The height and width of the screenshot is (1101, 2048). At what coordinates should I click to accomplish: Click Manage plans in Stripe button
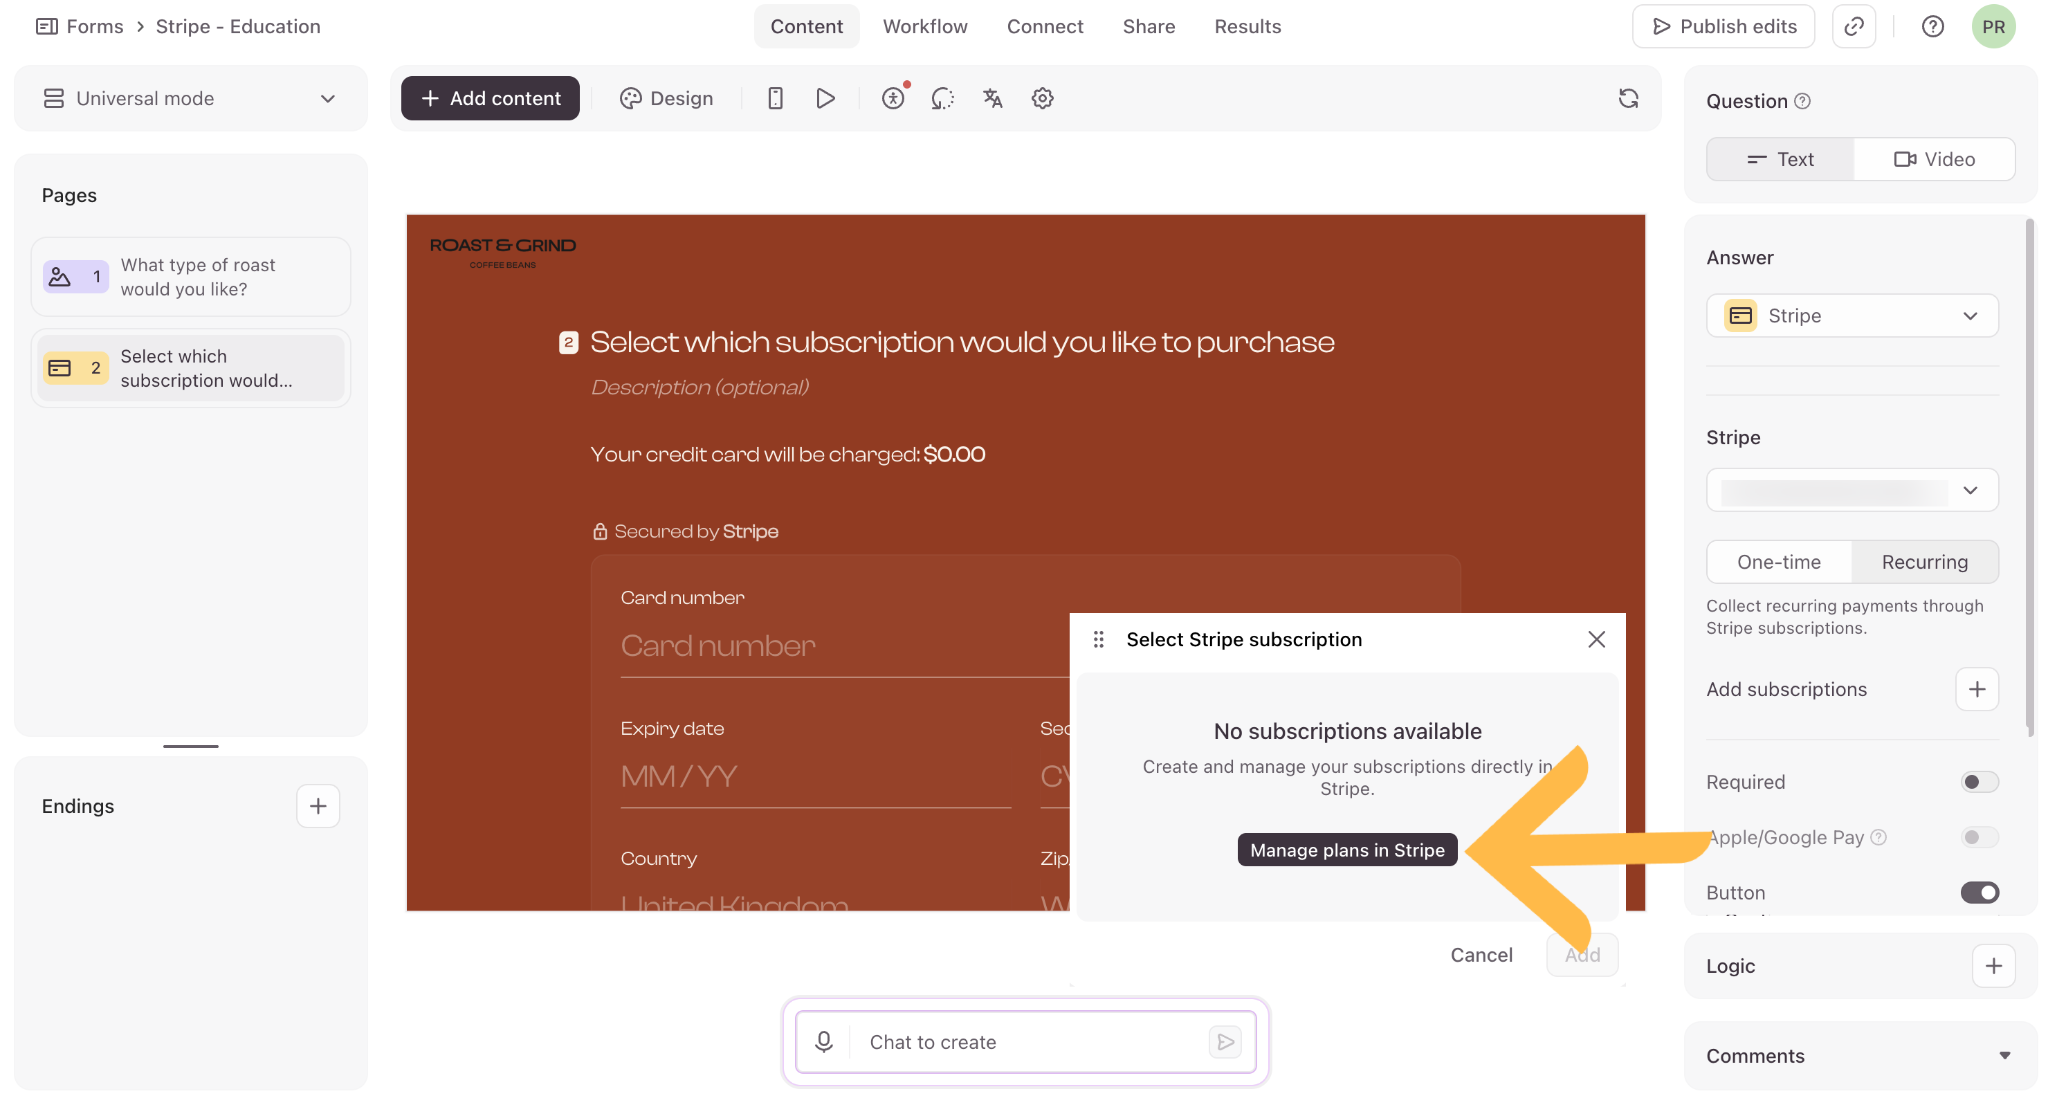pos(1347,850)
